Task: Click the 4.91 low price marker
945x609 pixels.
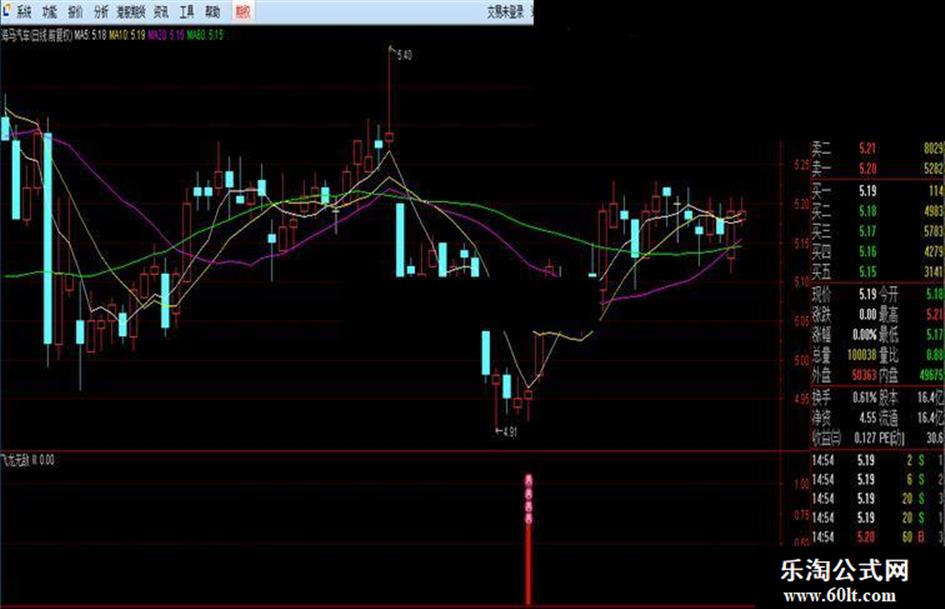Action: click(509, 432)
